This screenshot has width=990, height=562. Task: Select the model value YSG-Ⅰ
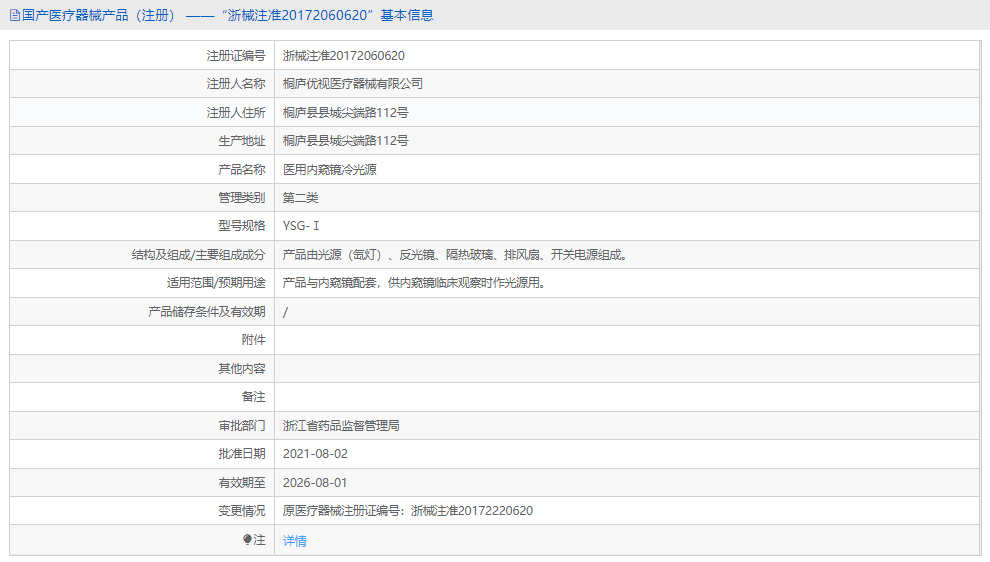pyautogui.click(x=301, y=225)
